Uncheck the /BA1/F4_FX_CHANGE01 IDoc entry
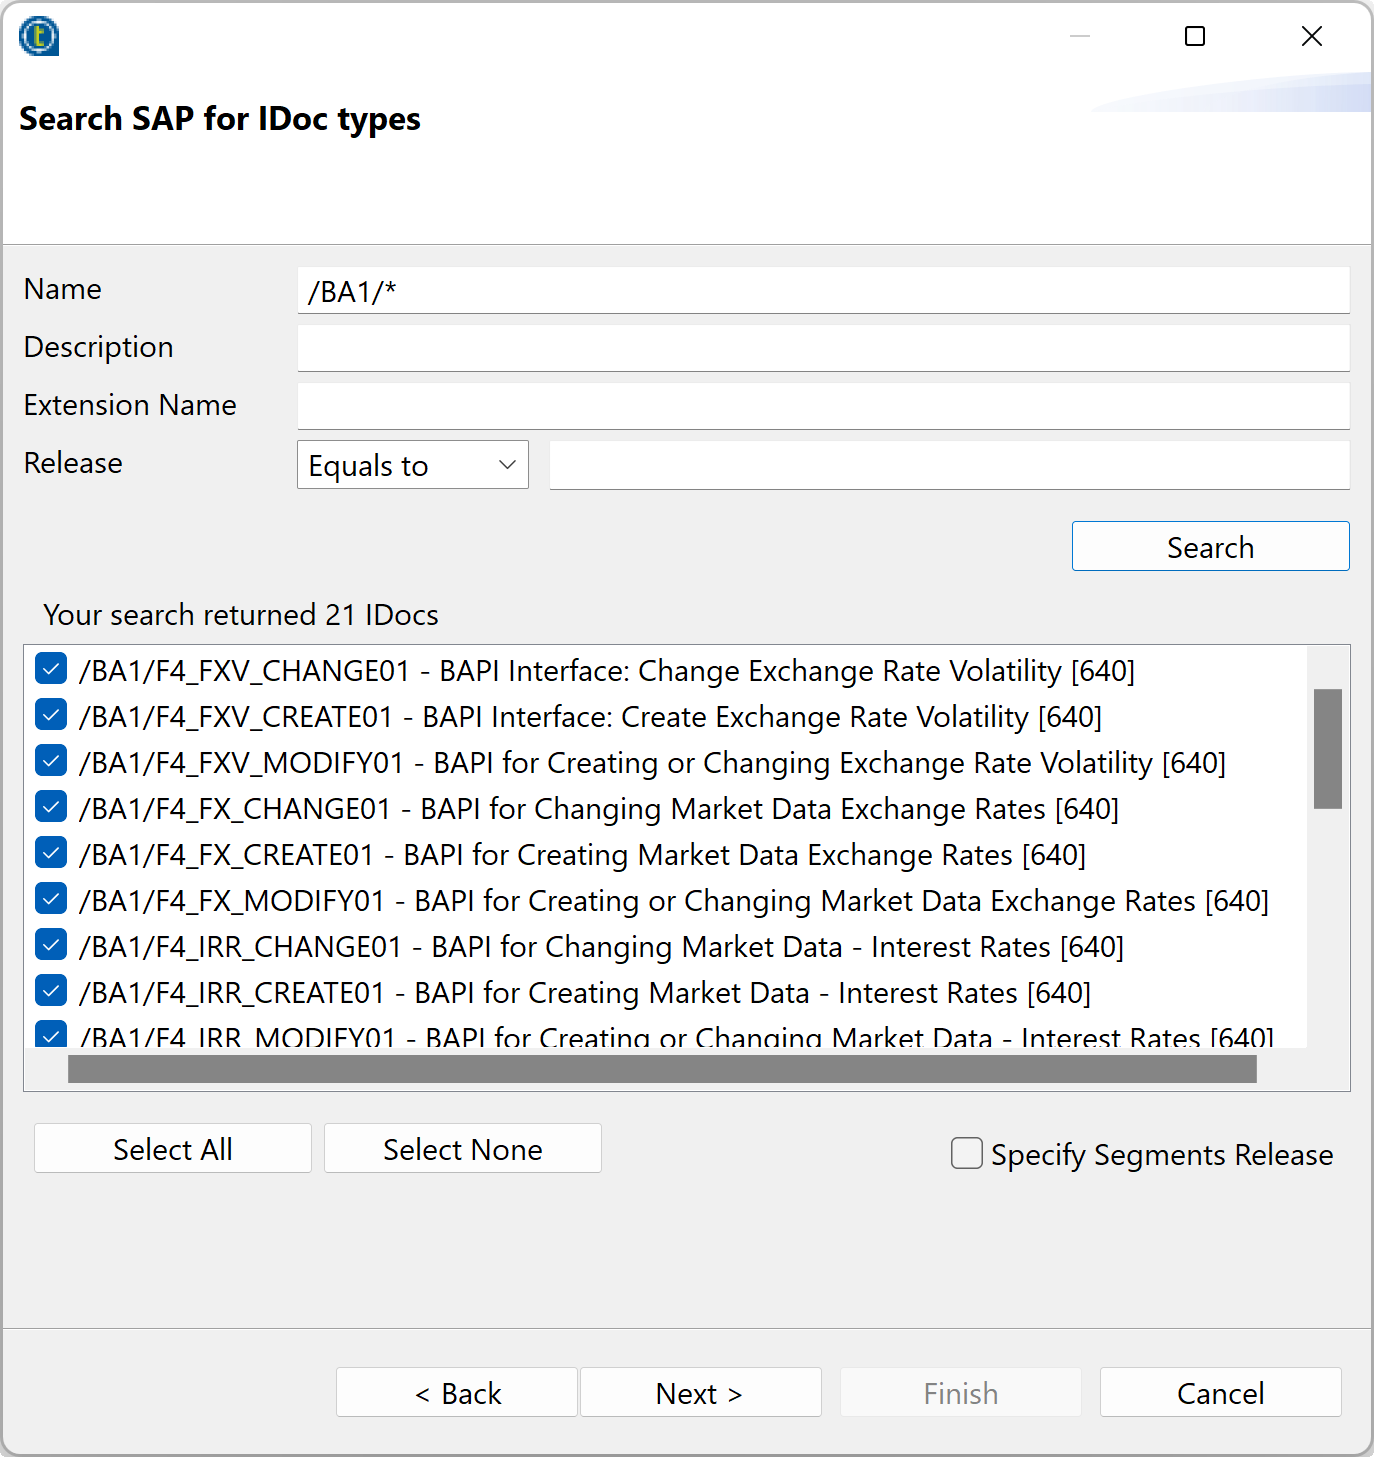 (x=50, y=806)
